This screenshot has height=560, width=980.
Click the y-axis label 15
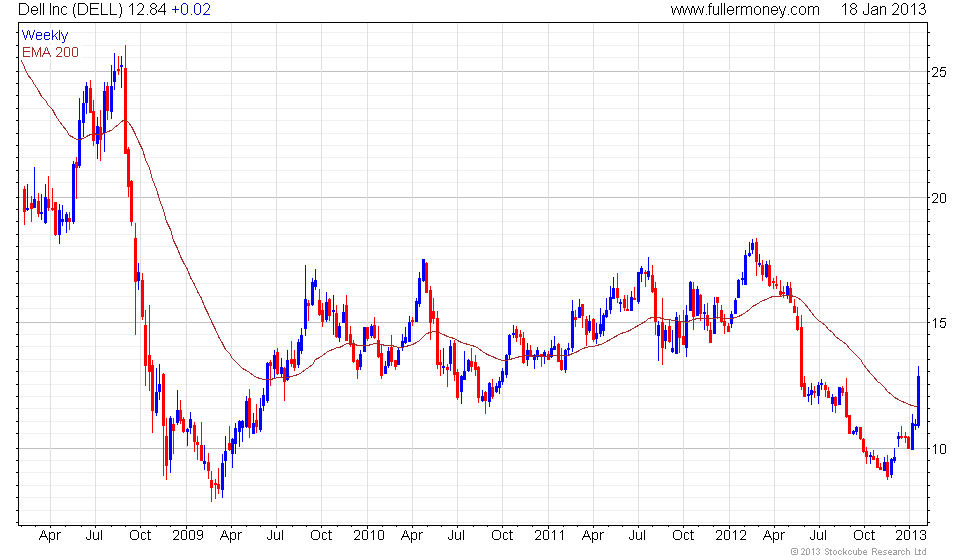tap(939, 323)
